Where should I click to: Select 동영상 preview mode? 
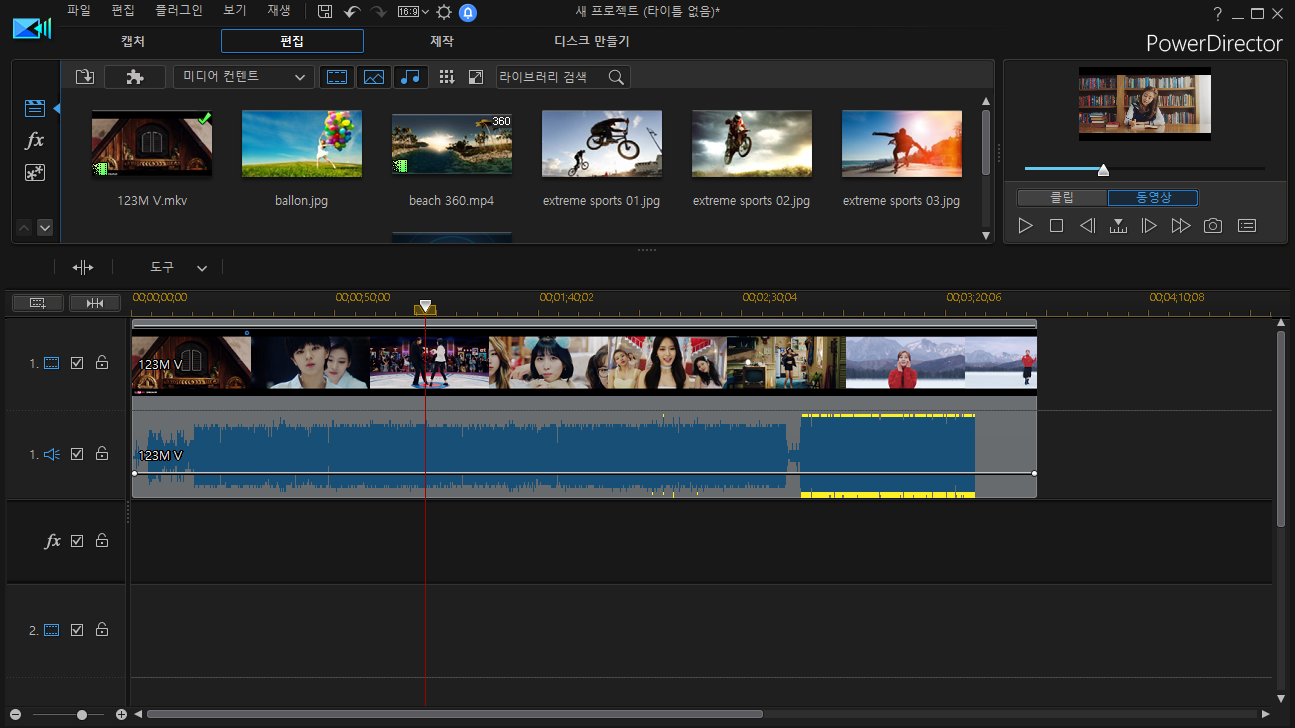(1153, 198)
